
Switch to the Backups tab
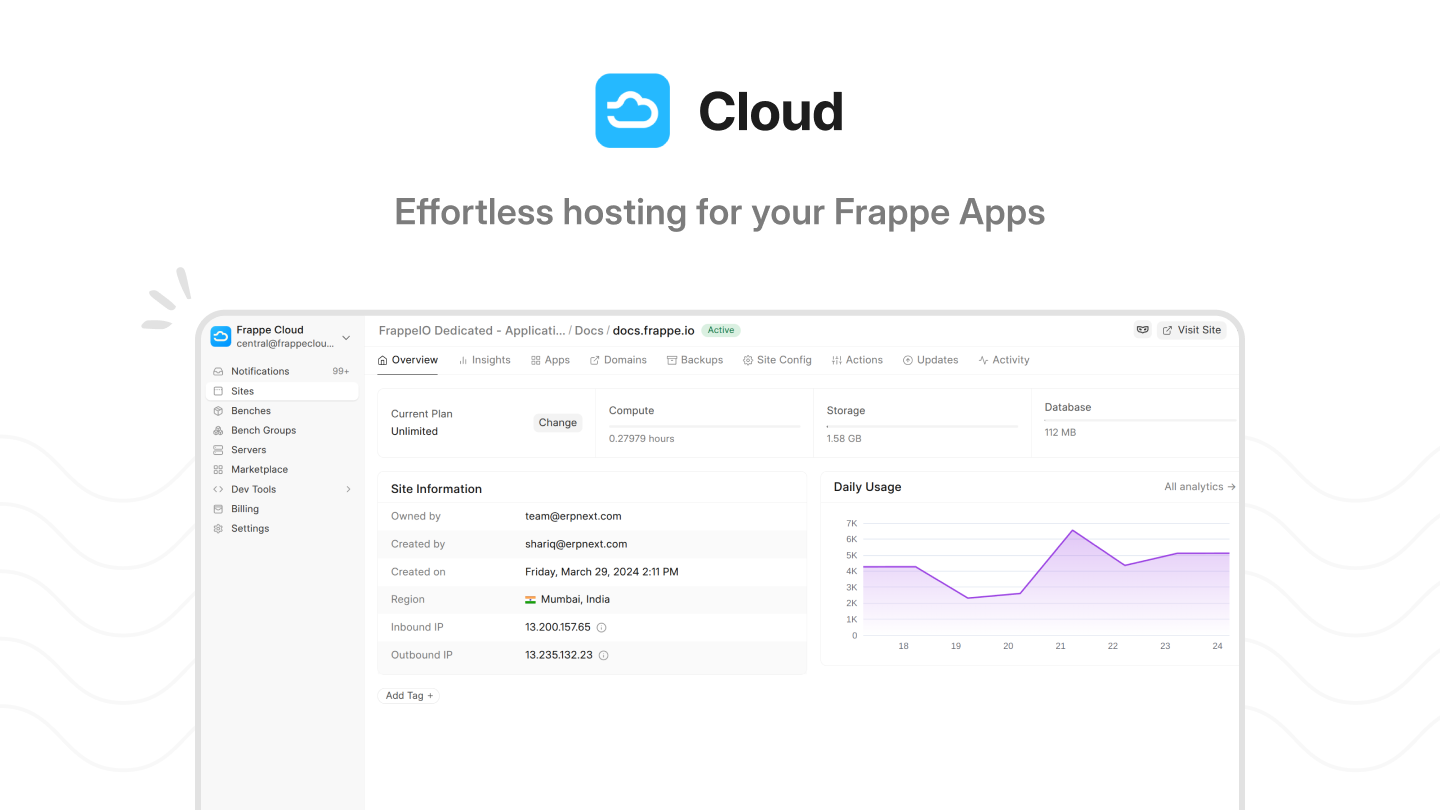(695, 360)
